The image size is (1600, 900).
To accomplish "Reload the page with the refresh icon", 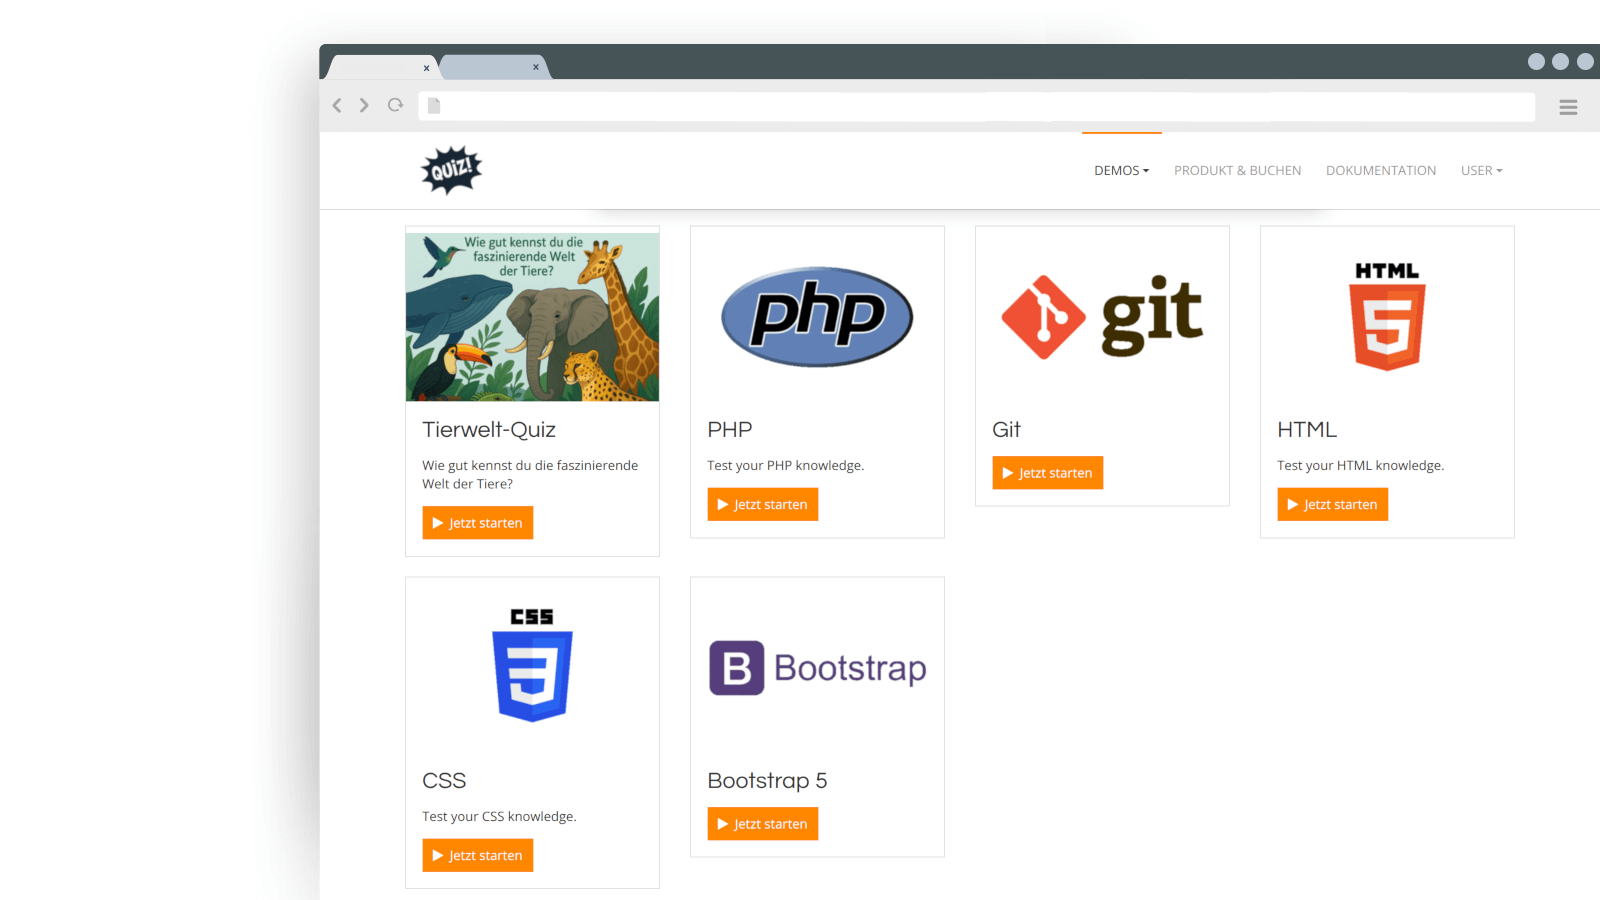I will [395, 105].
